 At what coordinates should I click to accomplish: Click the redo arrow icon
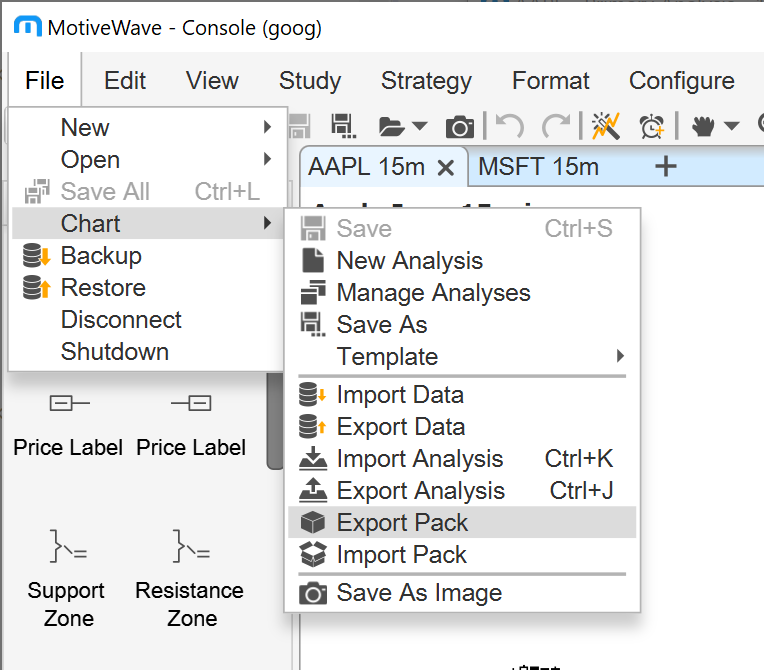[556, 126]
